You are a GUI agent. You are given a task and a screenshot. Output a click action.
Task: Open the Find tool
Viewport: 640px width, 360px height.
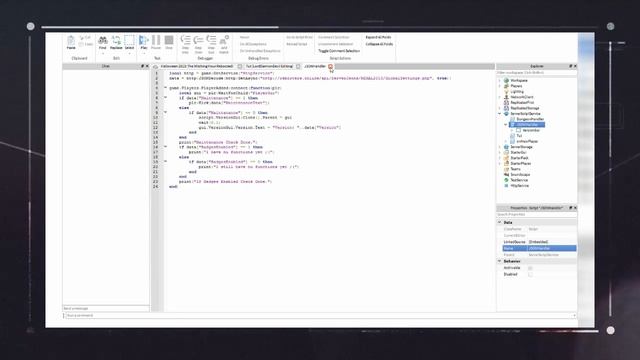(102, 42)
